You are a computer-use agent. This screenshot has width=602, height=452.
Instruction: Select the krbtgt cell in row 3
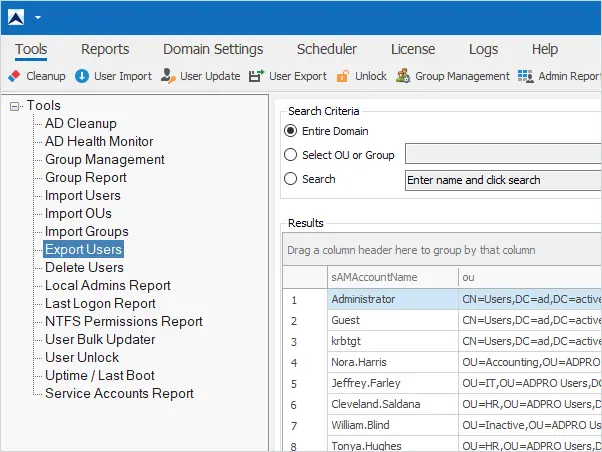pyautogui.click(x=393, y=341)
